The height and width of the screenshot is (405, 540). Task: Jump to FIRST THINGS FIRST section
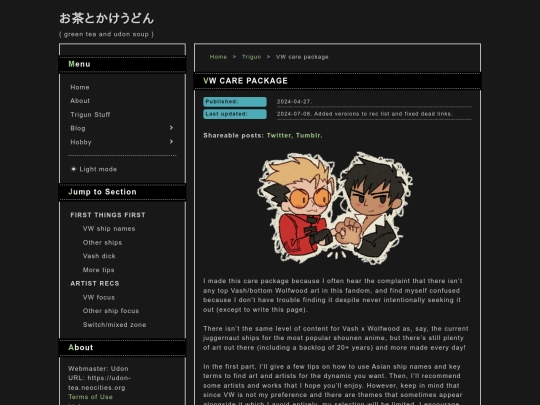[108, 215]
